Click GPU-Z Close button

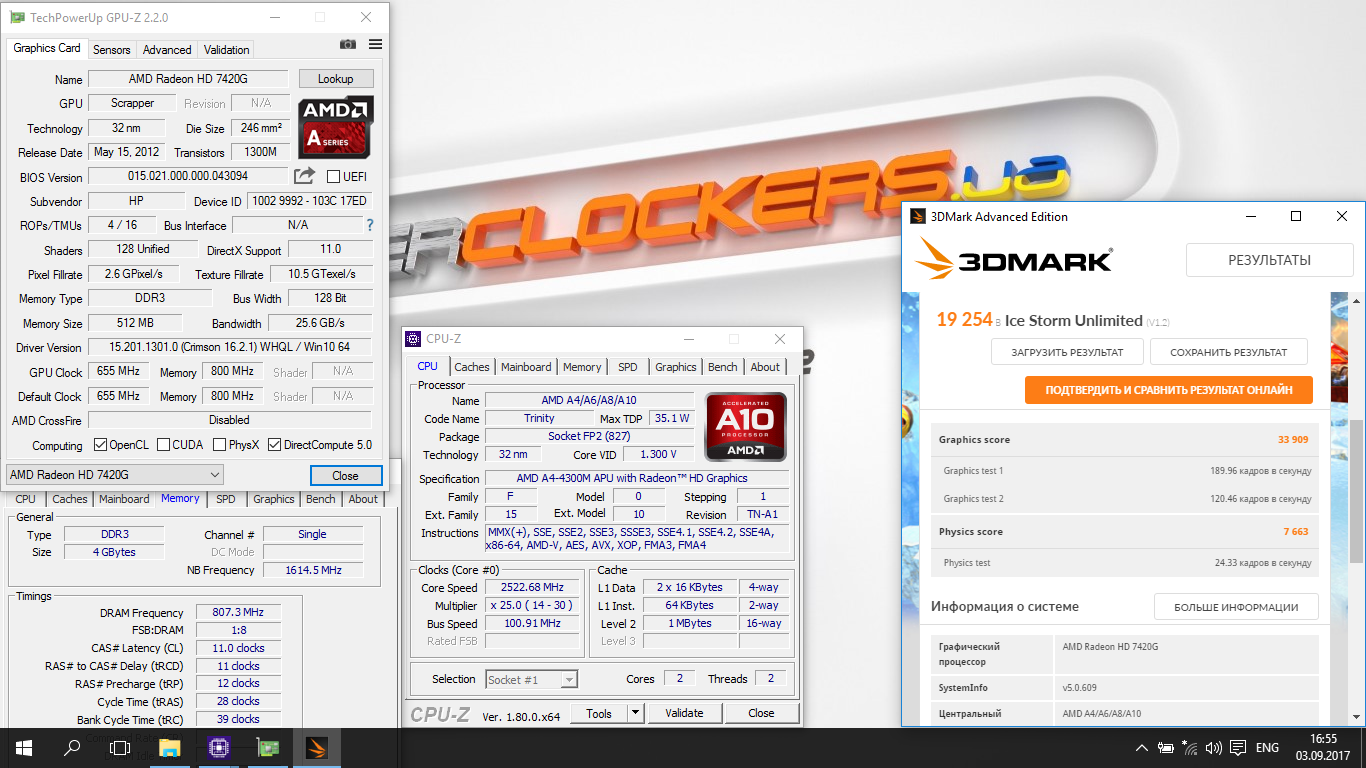(x=345, y=475)
